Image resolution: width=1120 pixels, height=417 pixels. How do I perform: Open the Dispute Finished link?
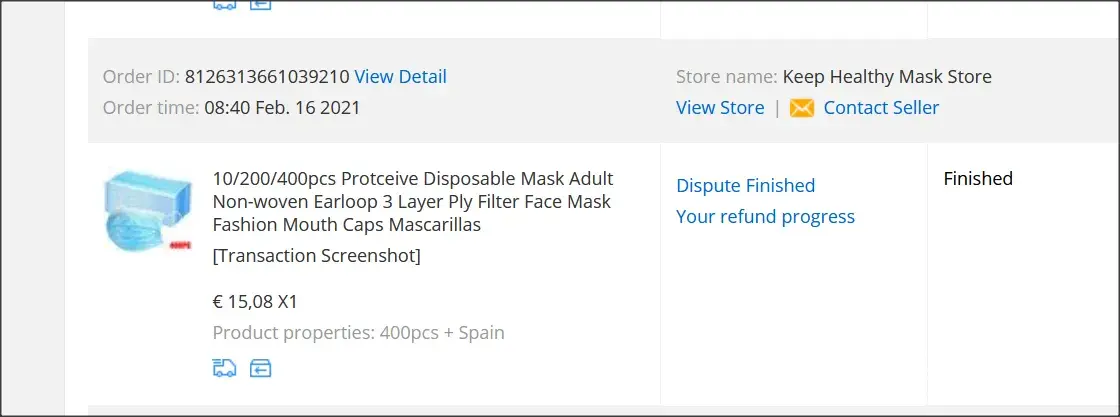(x=745, y=185)
